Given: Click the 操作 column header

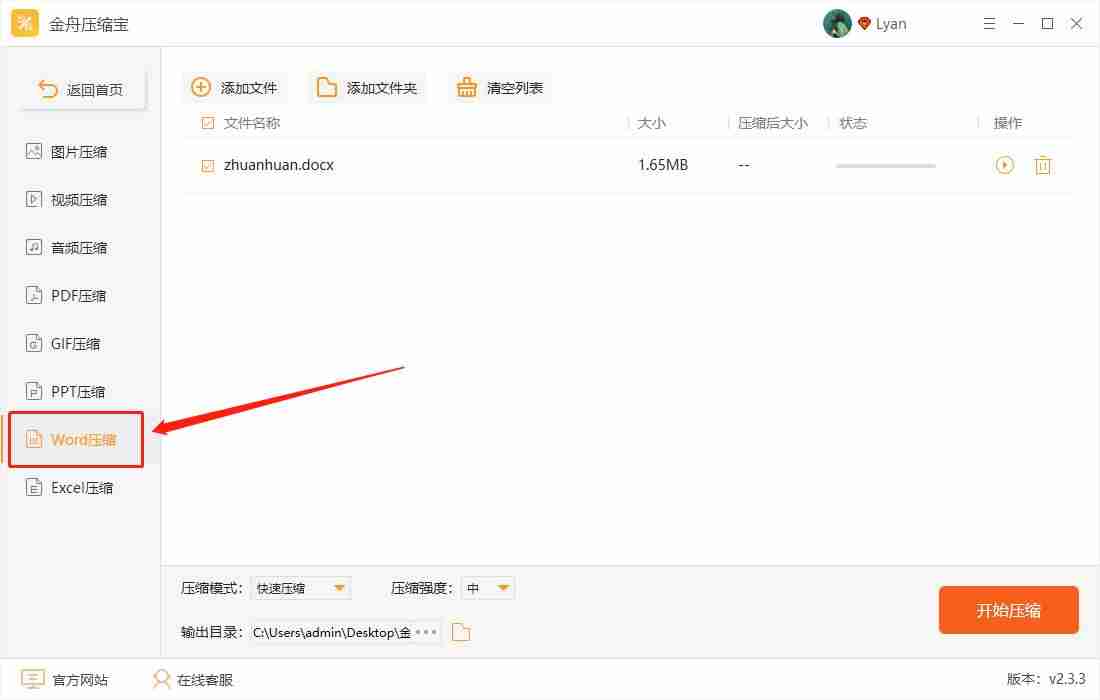Looking at the screenshot, I should click(1007, 123).
